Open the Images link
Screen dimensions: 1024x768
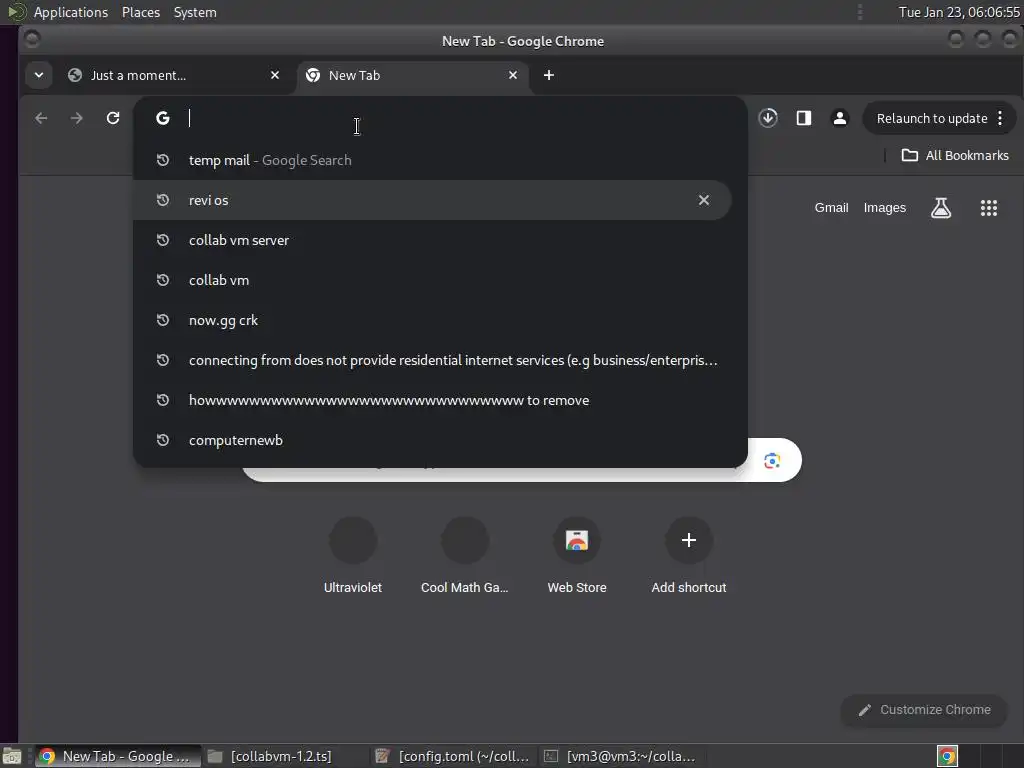click(884, 208)
